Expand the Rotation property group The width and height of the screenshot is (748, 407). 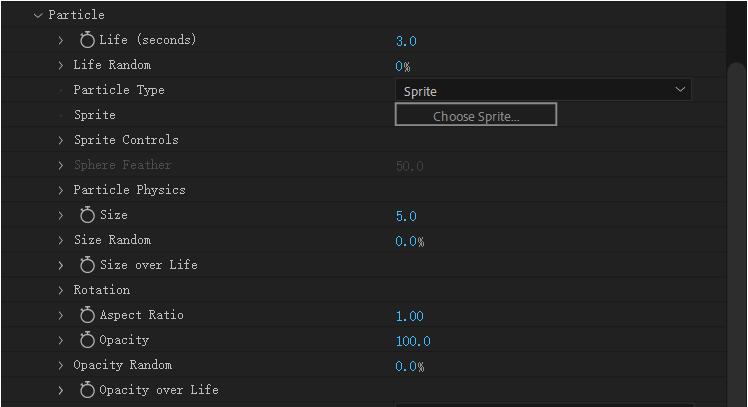pos(61,290)
